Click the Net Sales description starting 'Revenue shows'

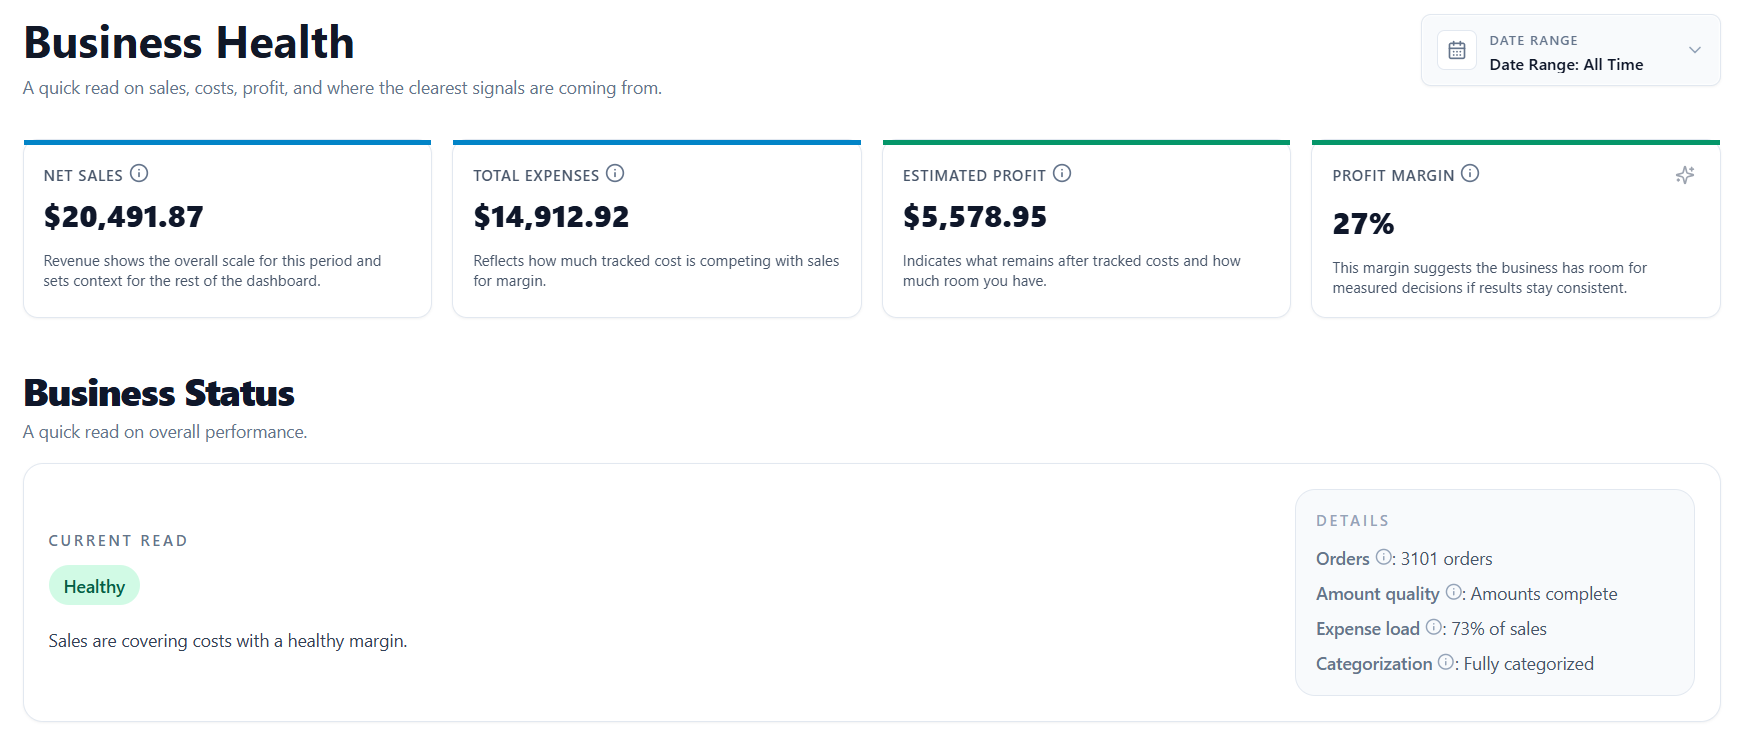[212, 271]
